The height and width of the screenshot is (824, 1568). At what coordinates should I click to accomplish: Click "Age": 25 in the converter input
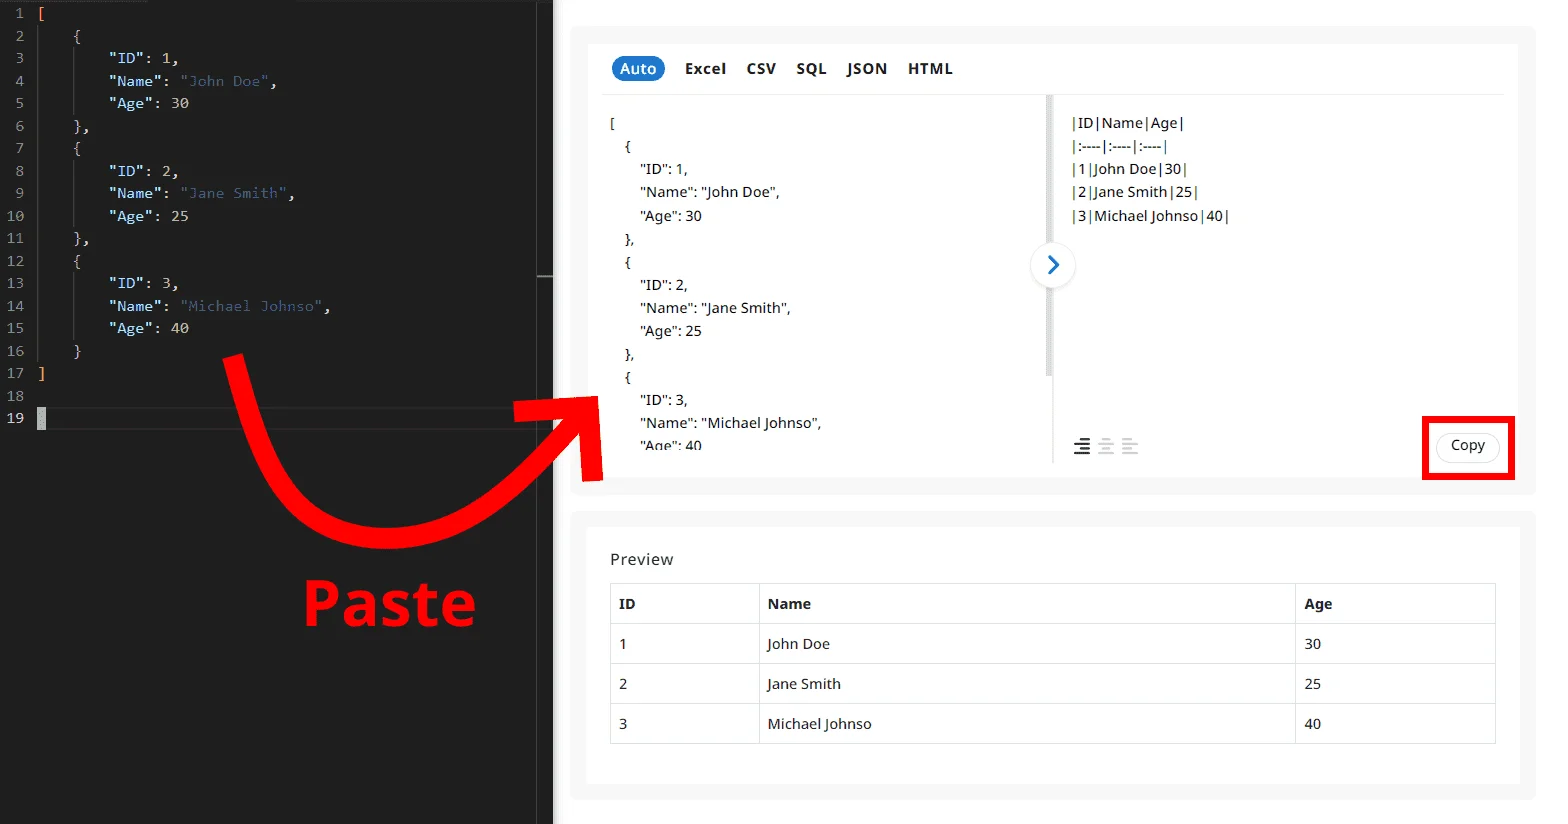pos(671,331)
